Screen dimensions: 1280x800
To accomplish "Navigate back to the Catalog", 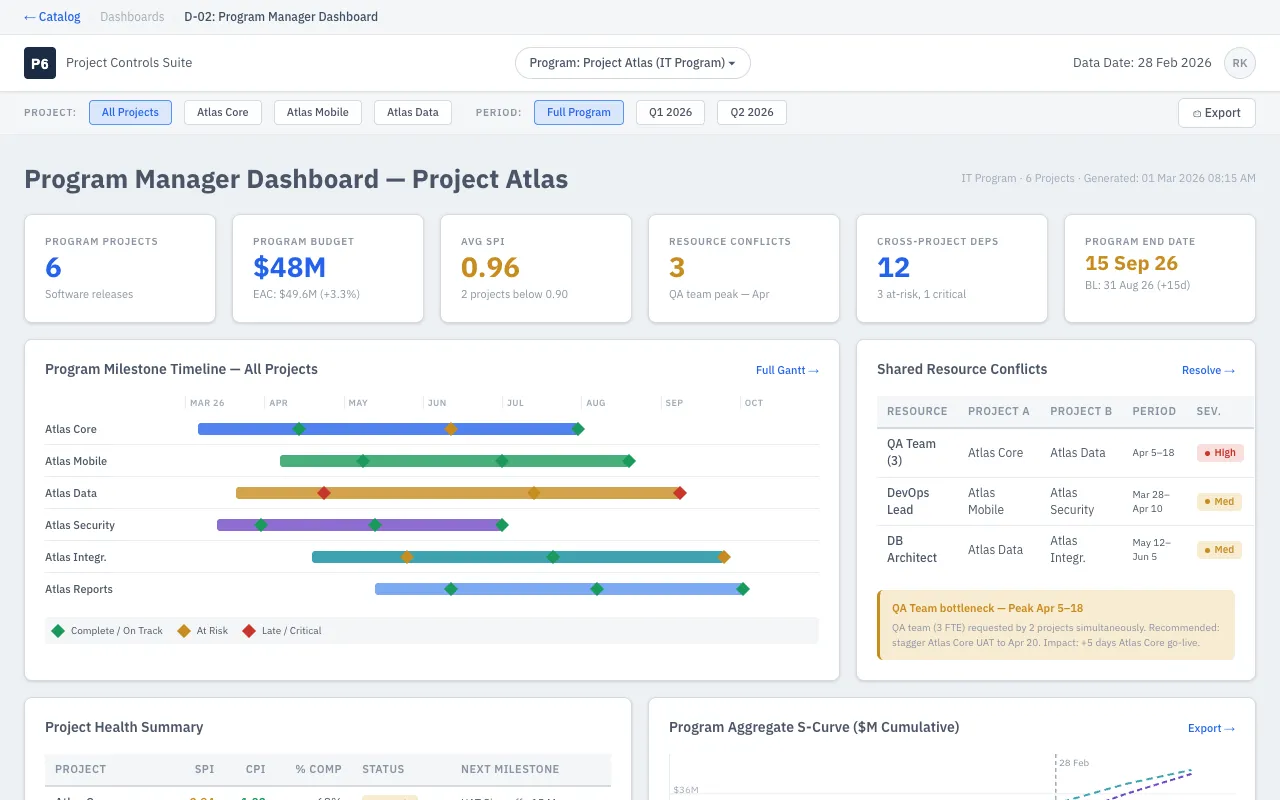I will [52, 16].
